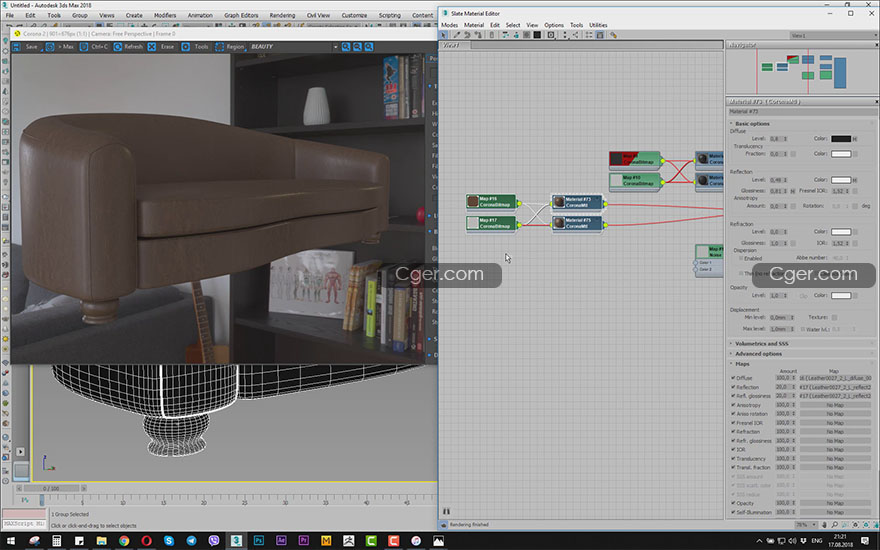Image resolution: width=880 pixels, height=550 pixels.
Task: Click the Diffuse color swatch
Action: (841, 139)
